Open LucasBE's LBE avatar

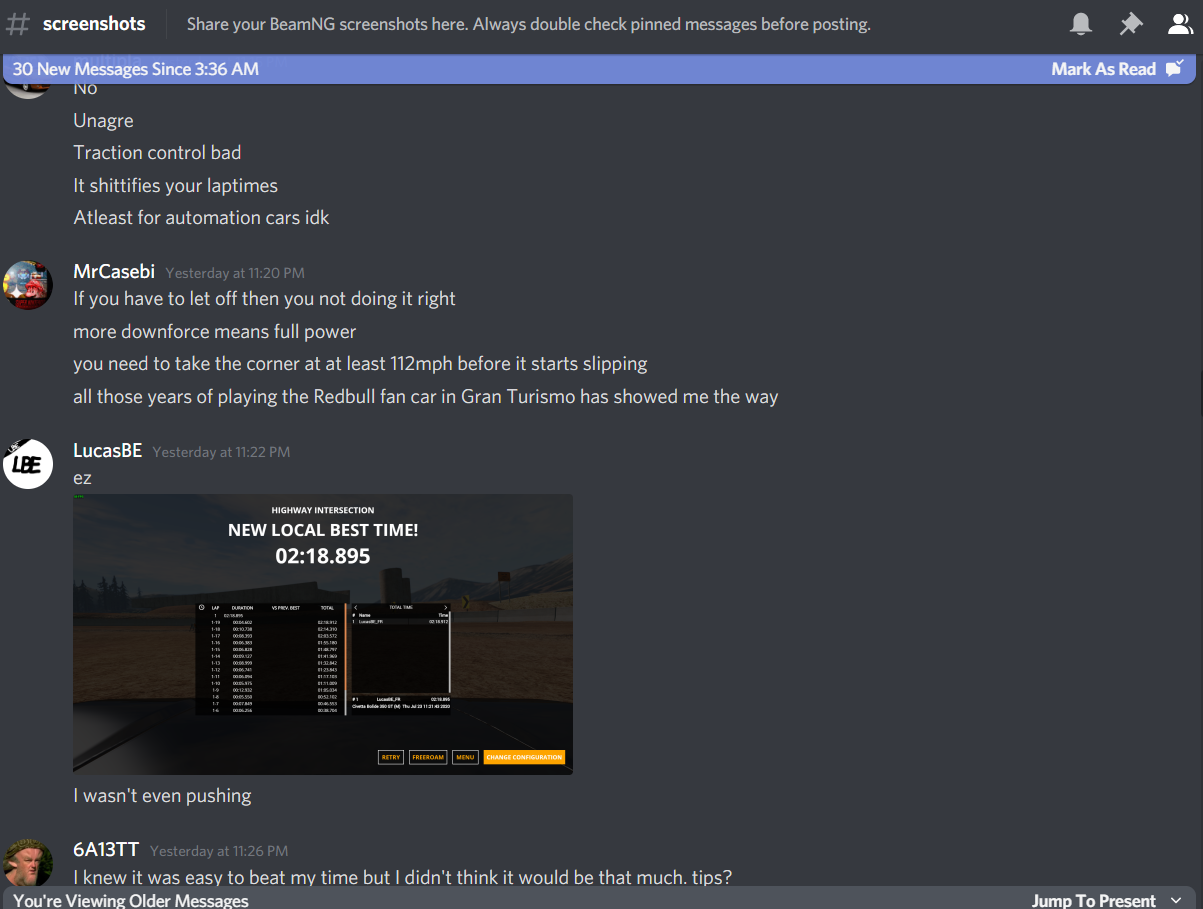tap(28, 464)
